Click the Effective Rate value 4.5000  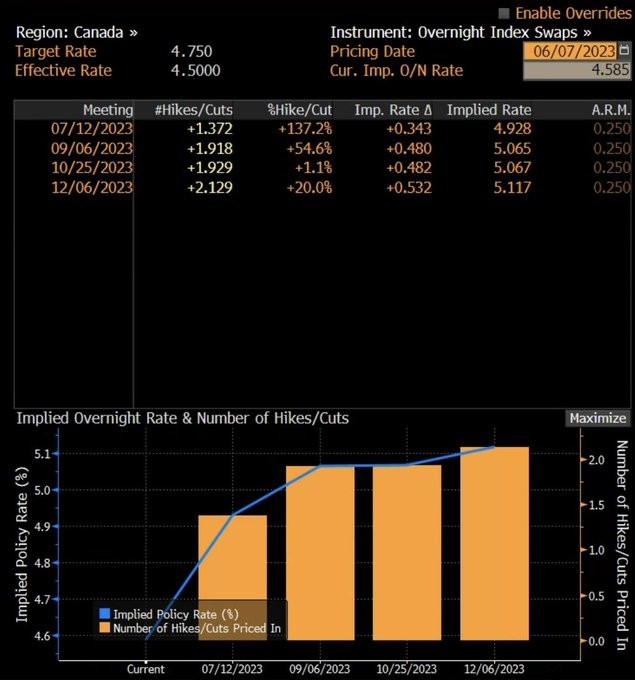coord(196,70)
